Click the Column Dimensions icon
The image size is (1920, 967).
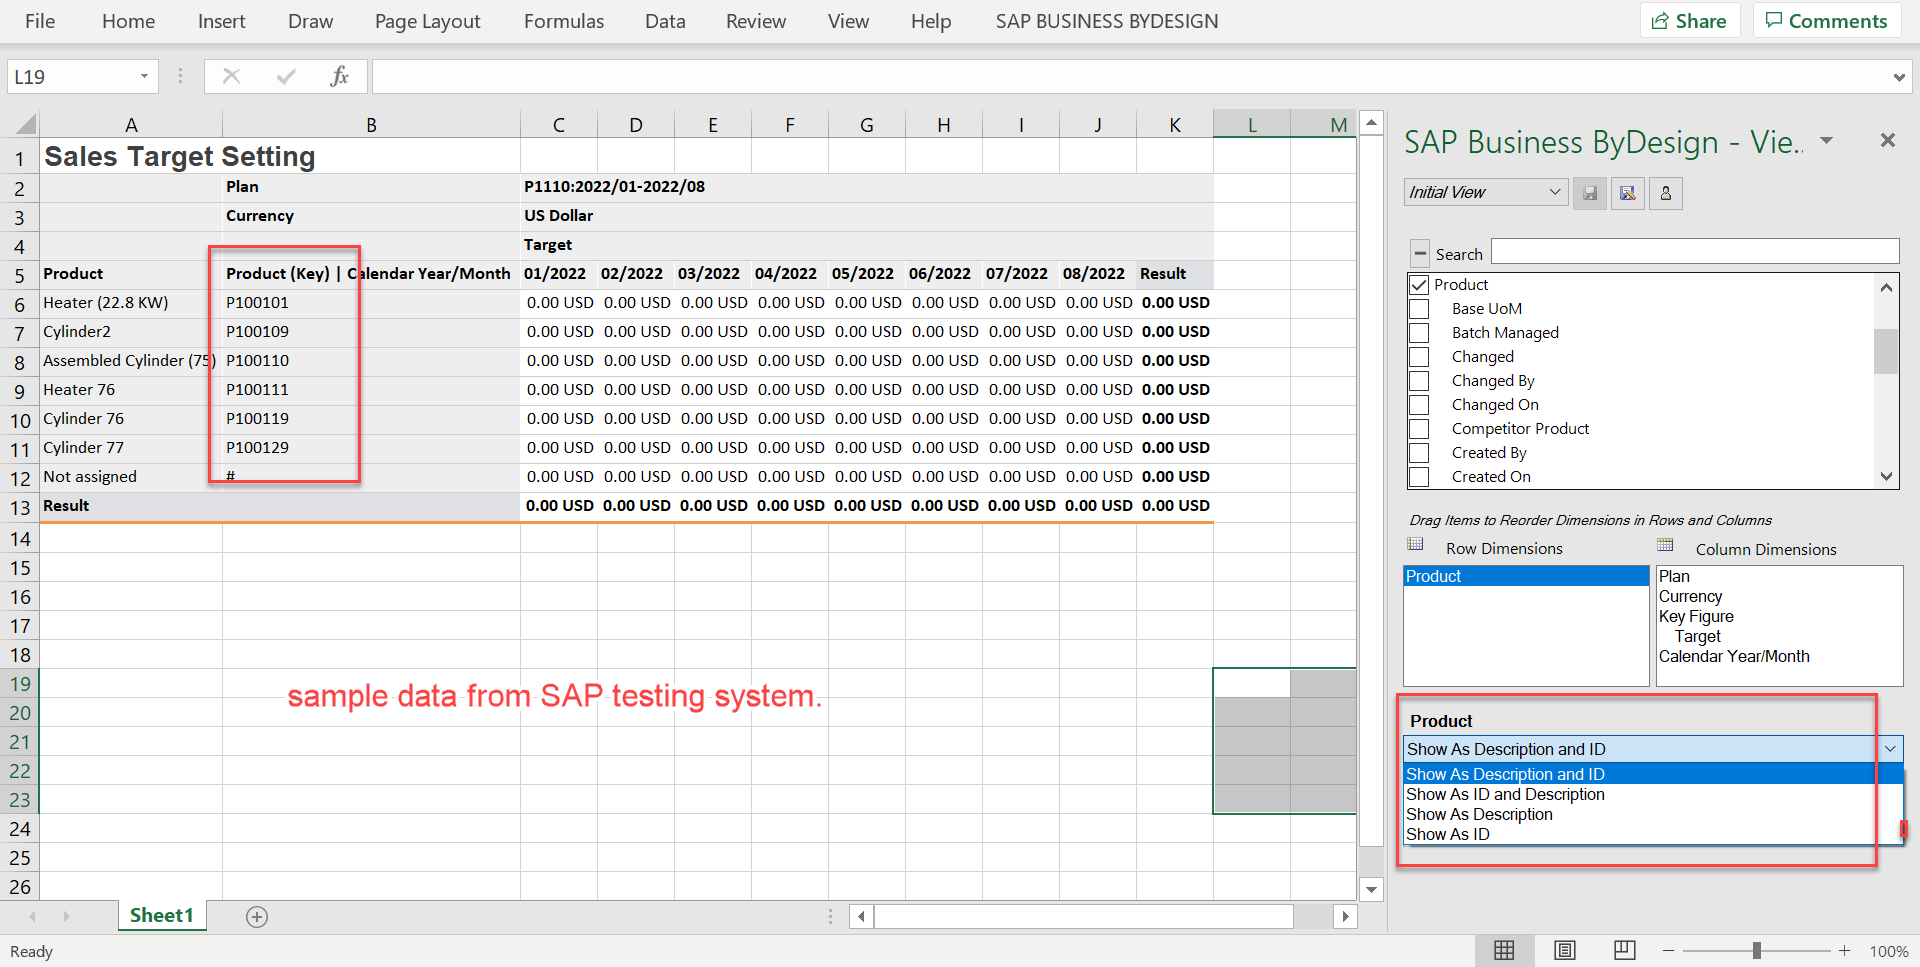1665,546
